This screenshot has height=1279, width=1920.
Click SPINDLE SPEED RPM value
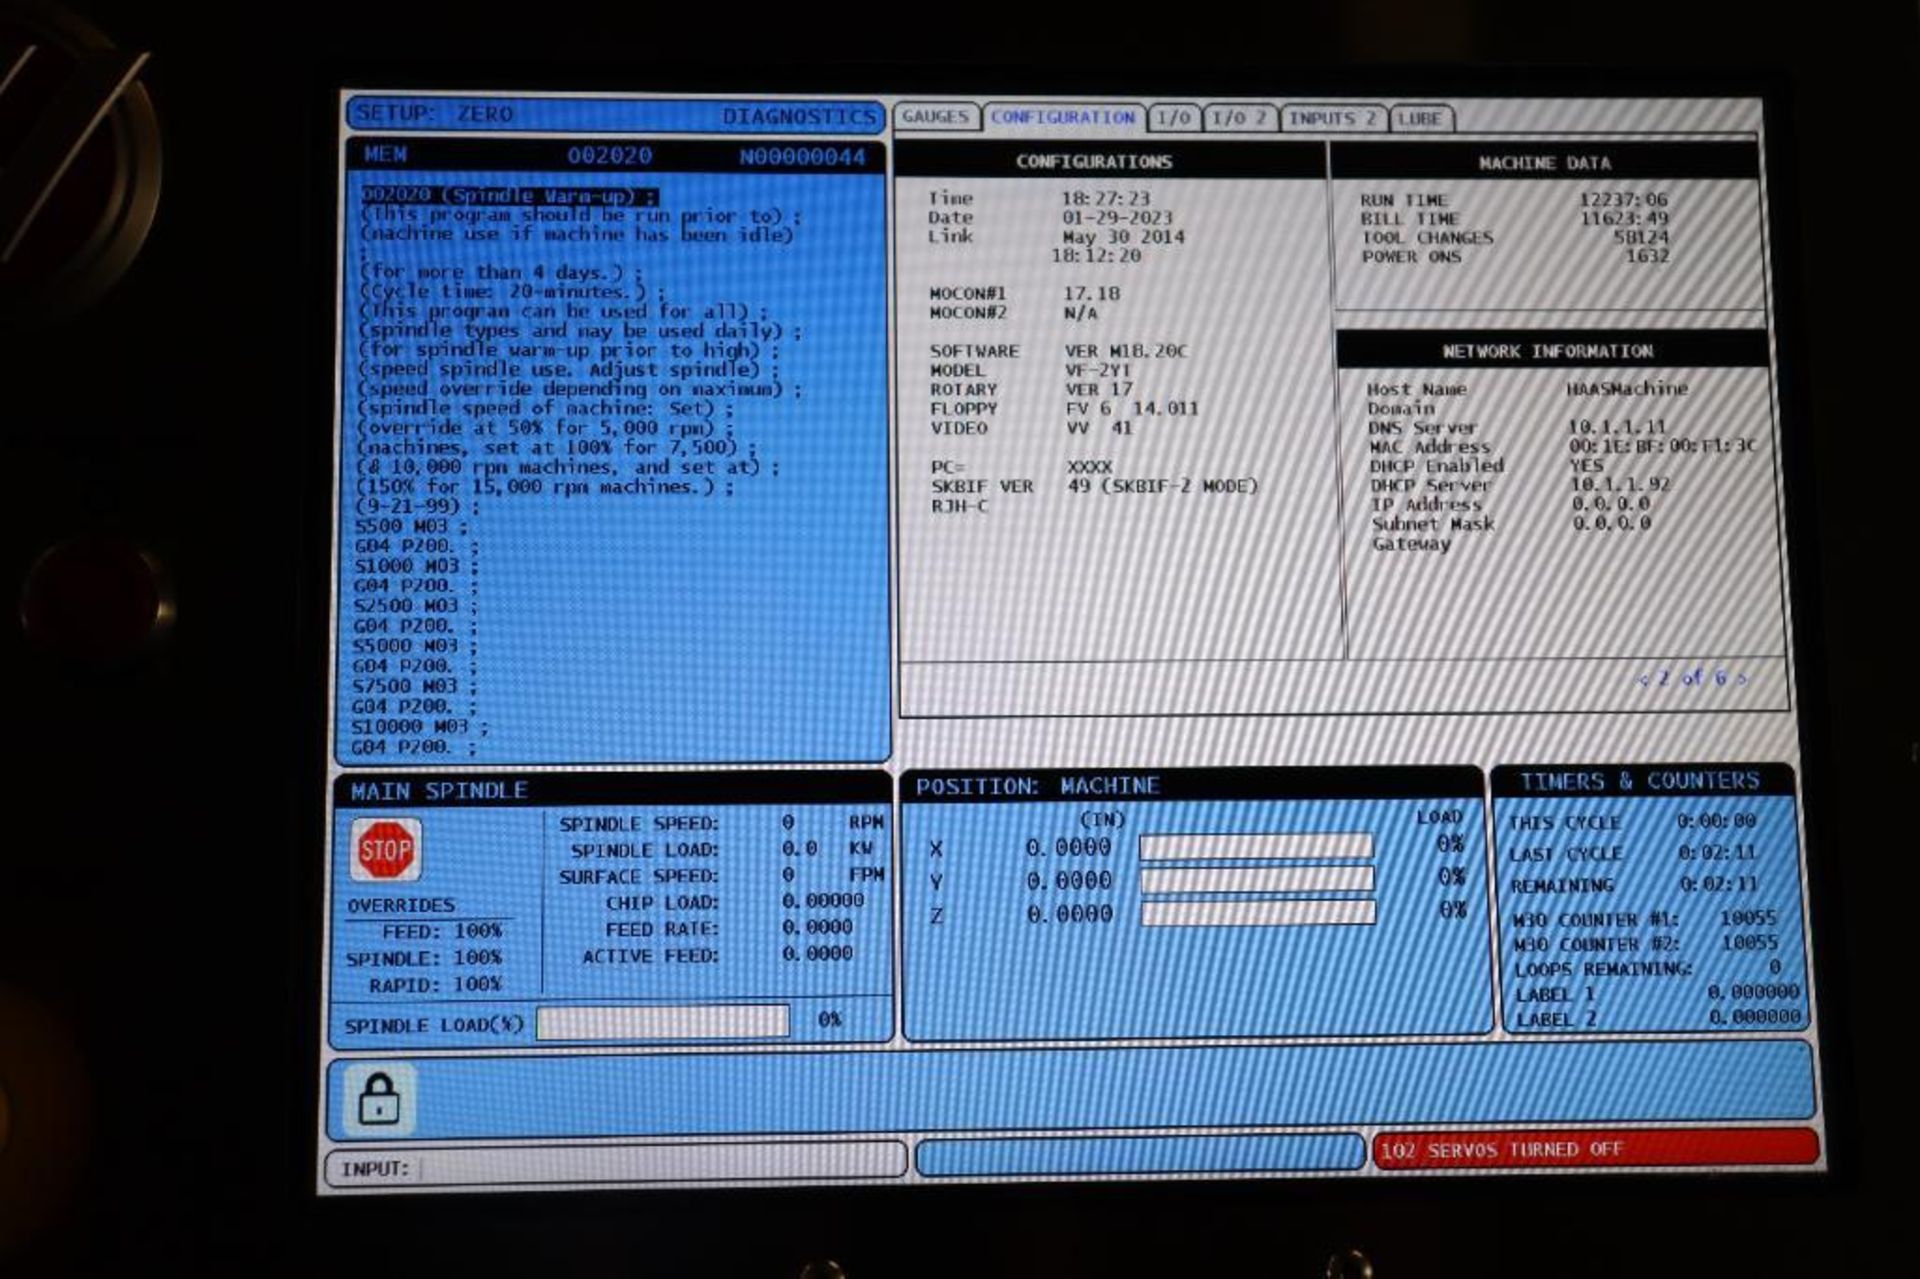pyautogui.click(x=788, y=823)
